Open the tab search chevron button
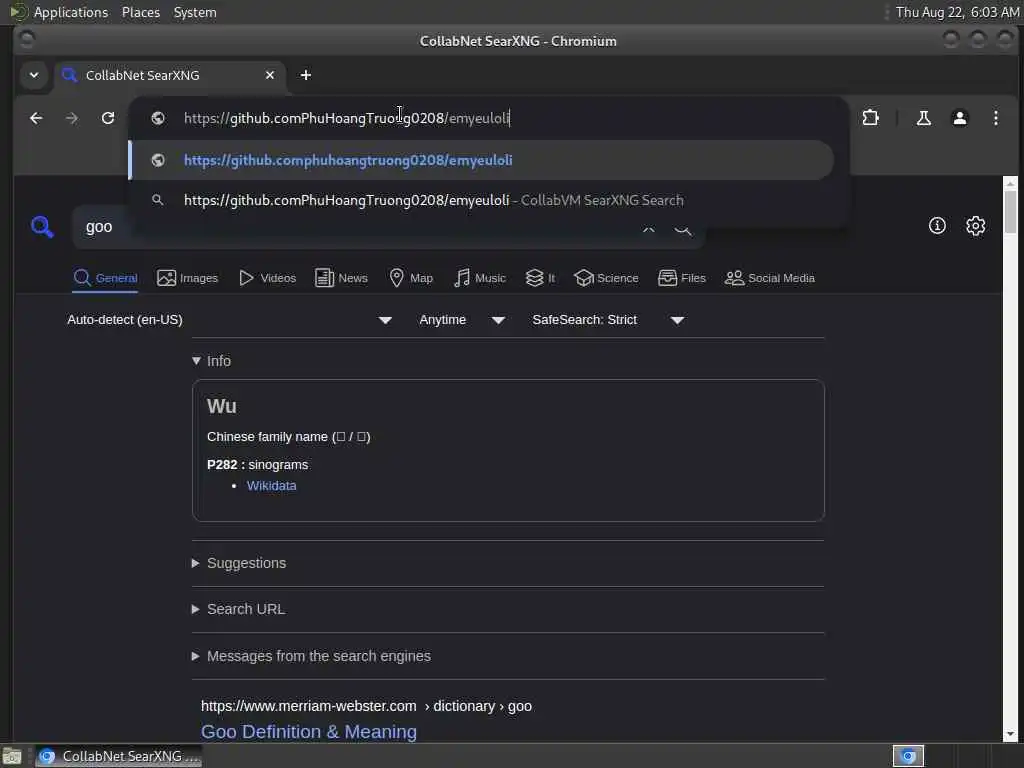Screen dimensions: 1024x768 coord(34,75)
